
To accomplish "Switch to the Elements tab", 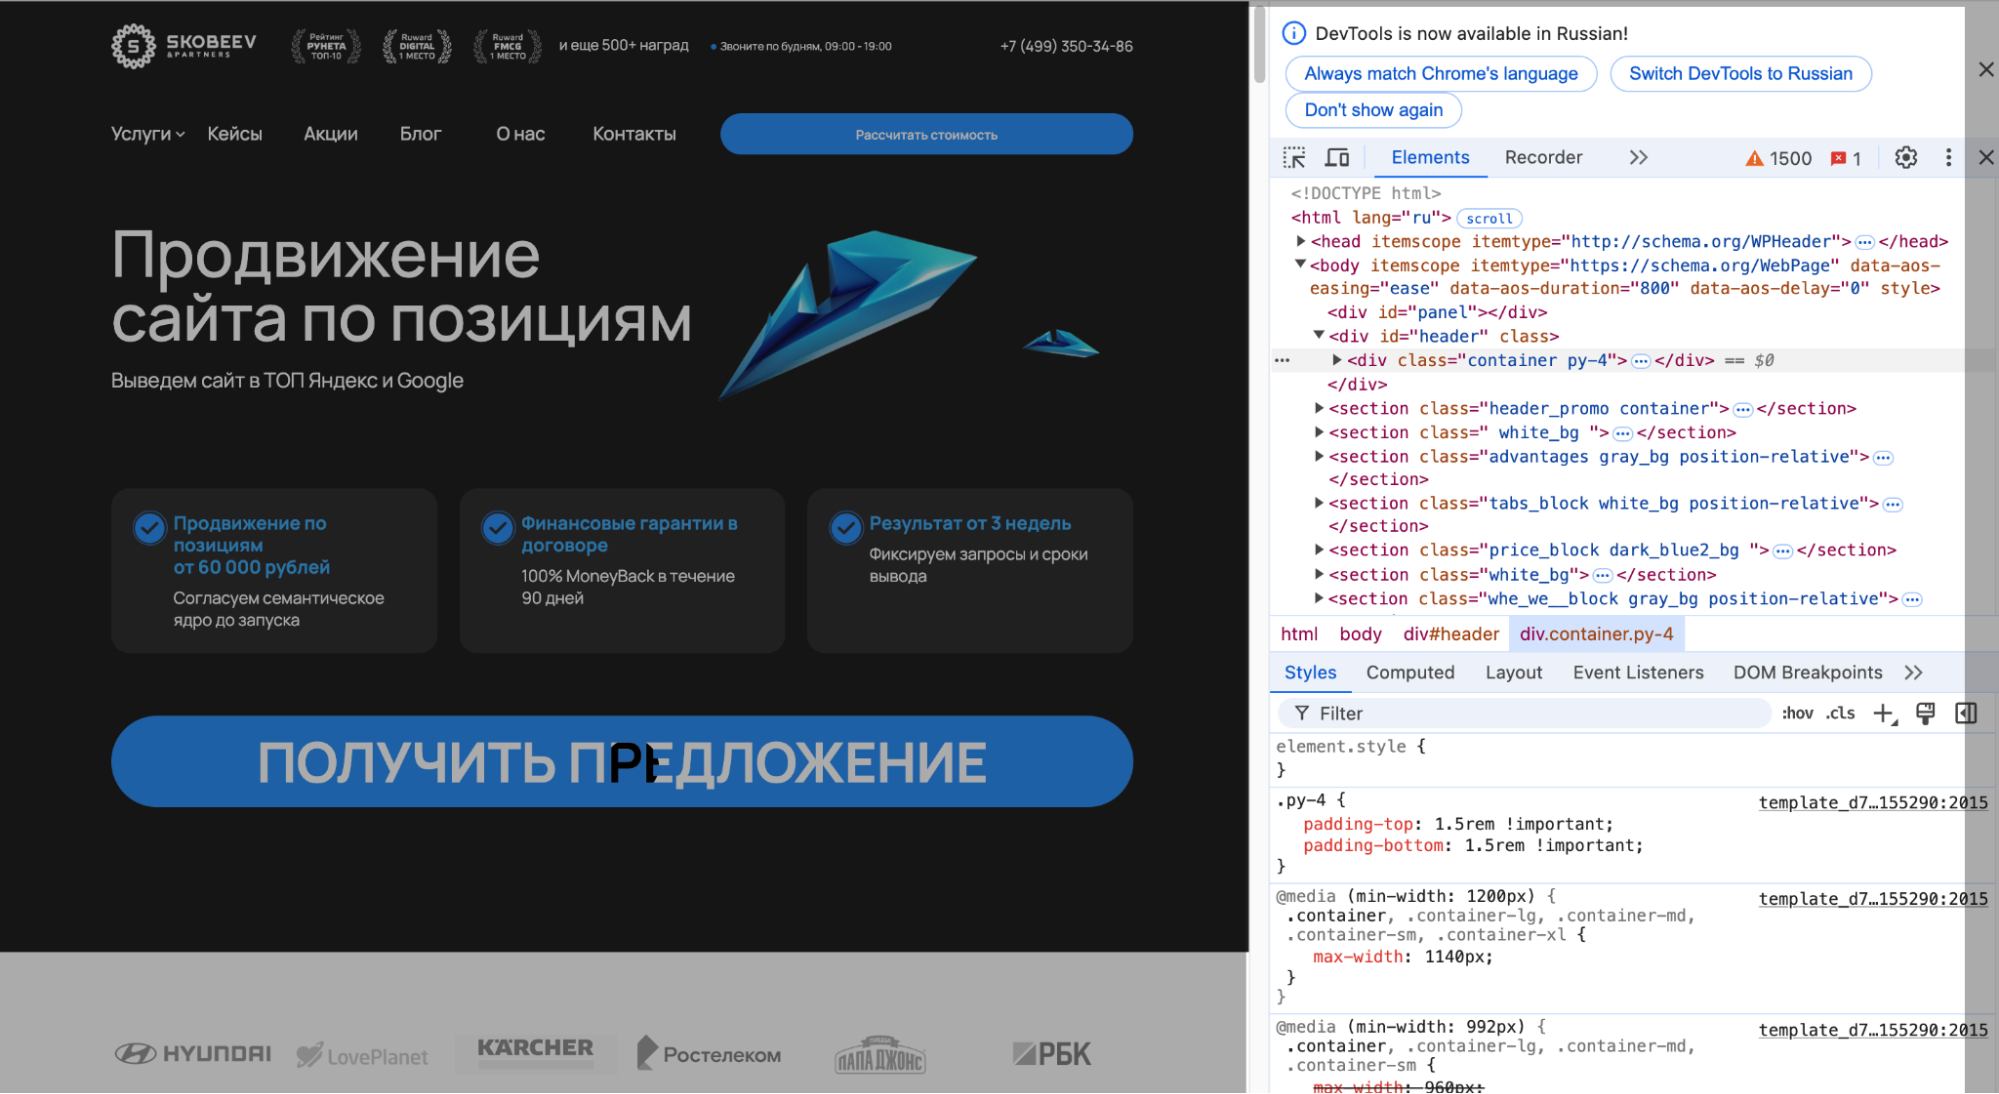I will click(1430, 158).
